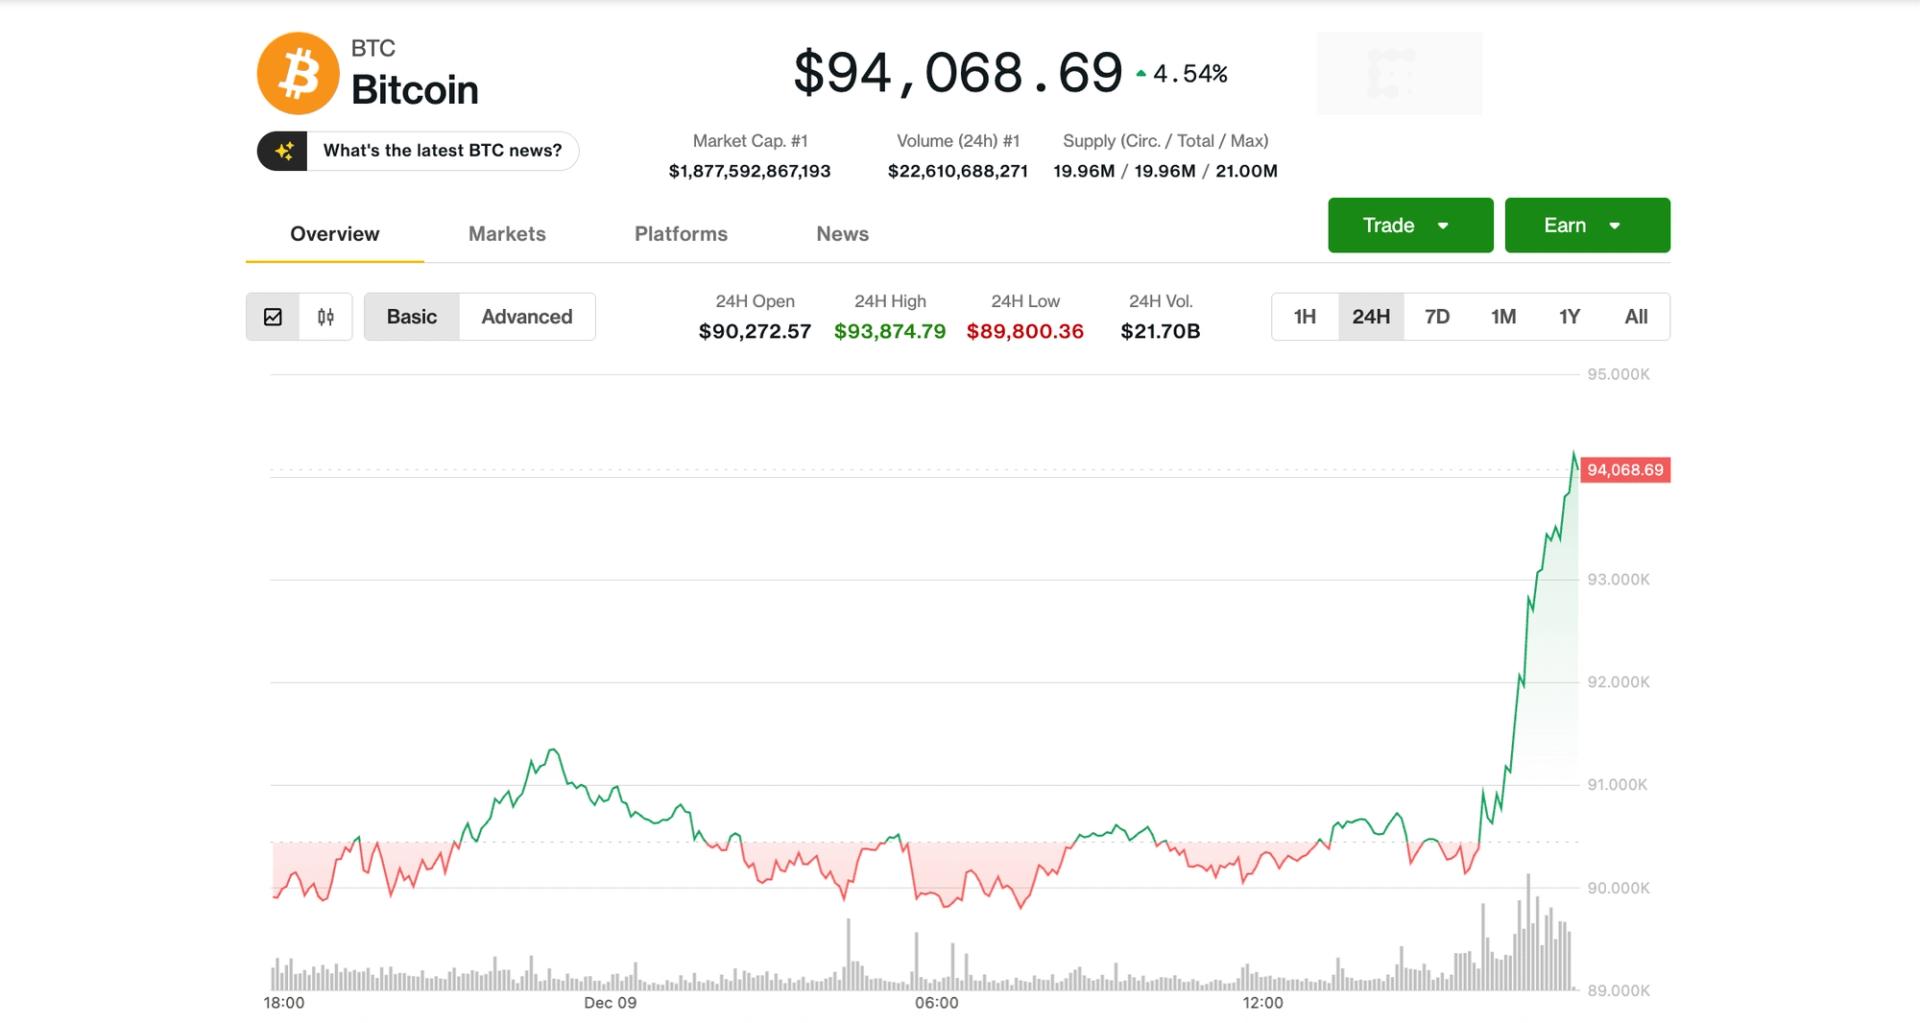The height and width of the screenshot is (1023, 1920).
Task: Click the Trade button's down arrow icon
Action: tap(1443, 225)
